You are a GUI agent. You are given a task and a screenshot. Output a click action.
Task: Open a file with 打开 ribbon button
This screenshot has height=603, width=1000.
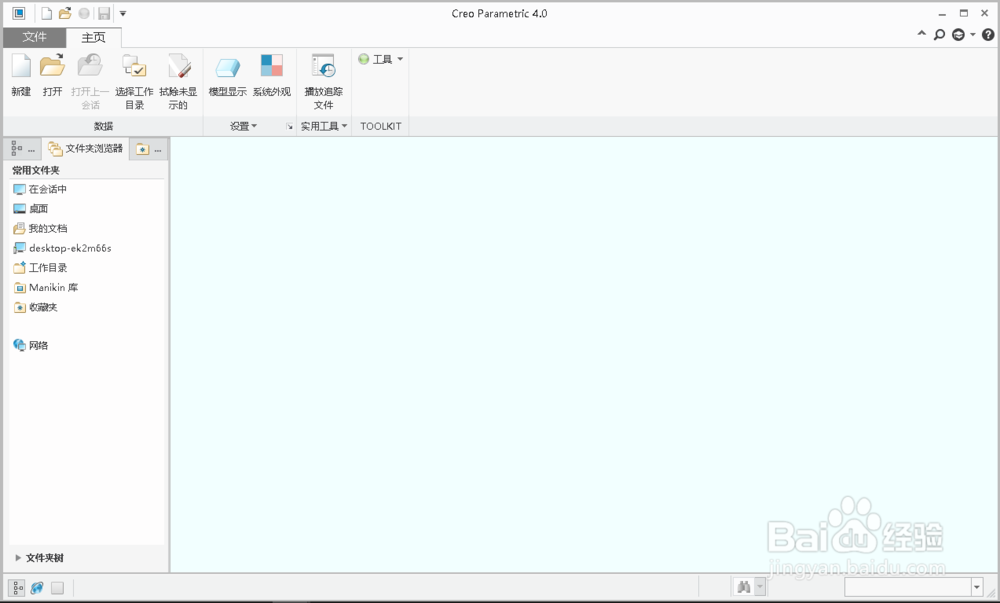tap(52, 75)
